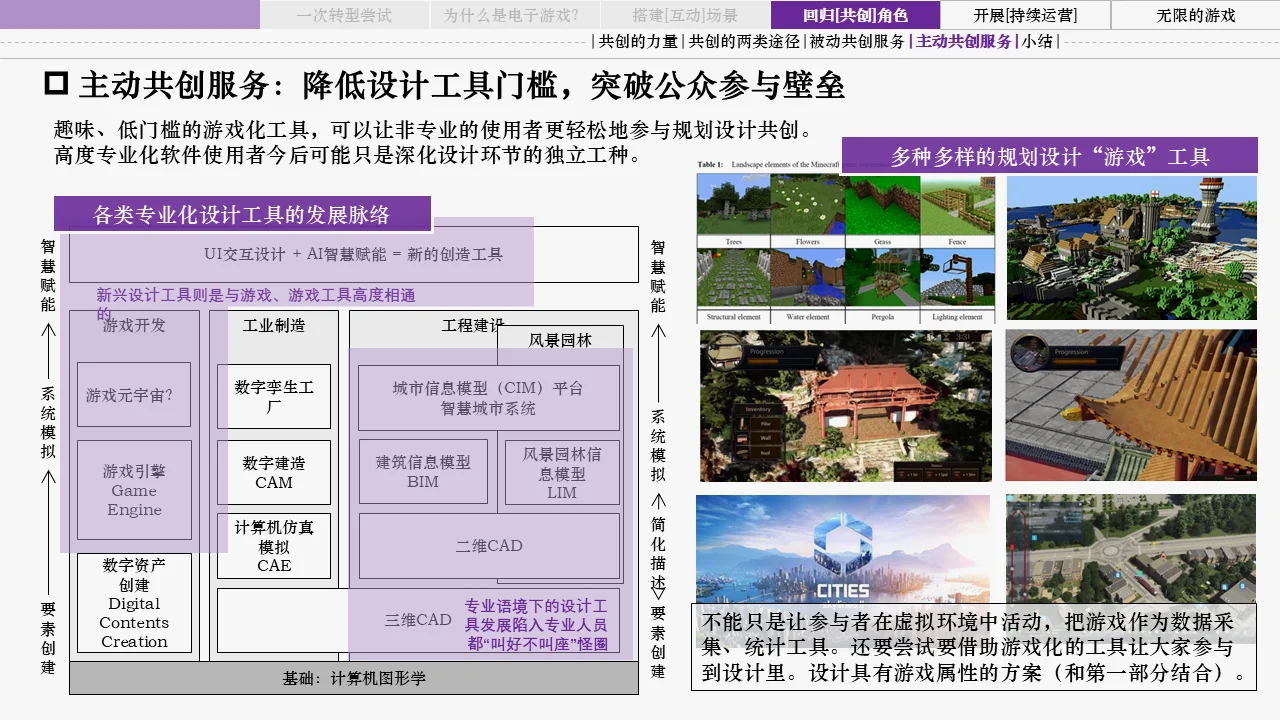The width and height of the screenshot is (1280, 720).
Task: Select the 风景园林信息模型 LIM box
Action: (x=562, y=472)
